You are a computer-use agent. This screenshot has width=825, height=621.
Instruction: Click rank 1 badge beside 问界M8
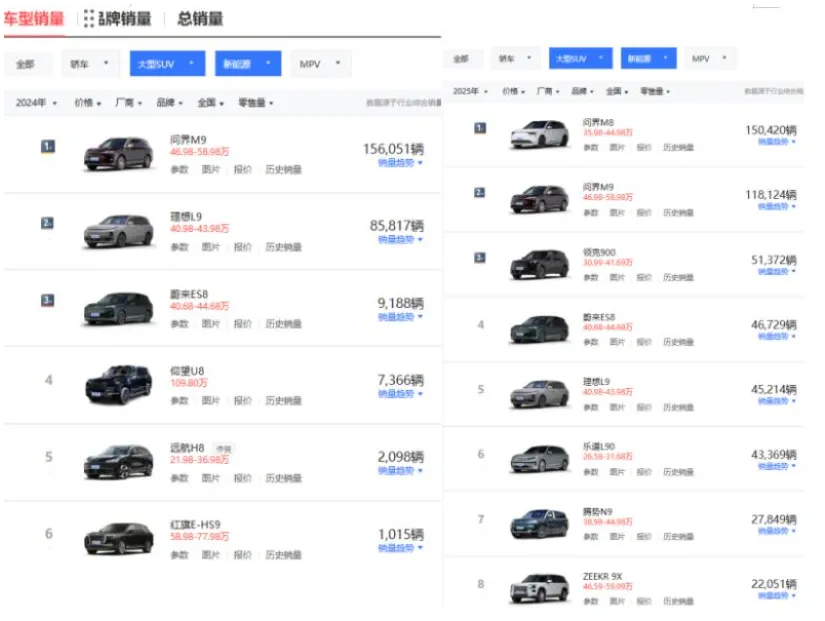[x=480, y=128]
